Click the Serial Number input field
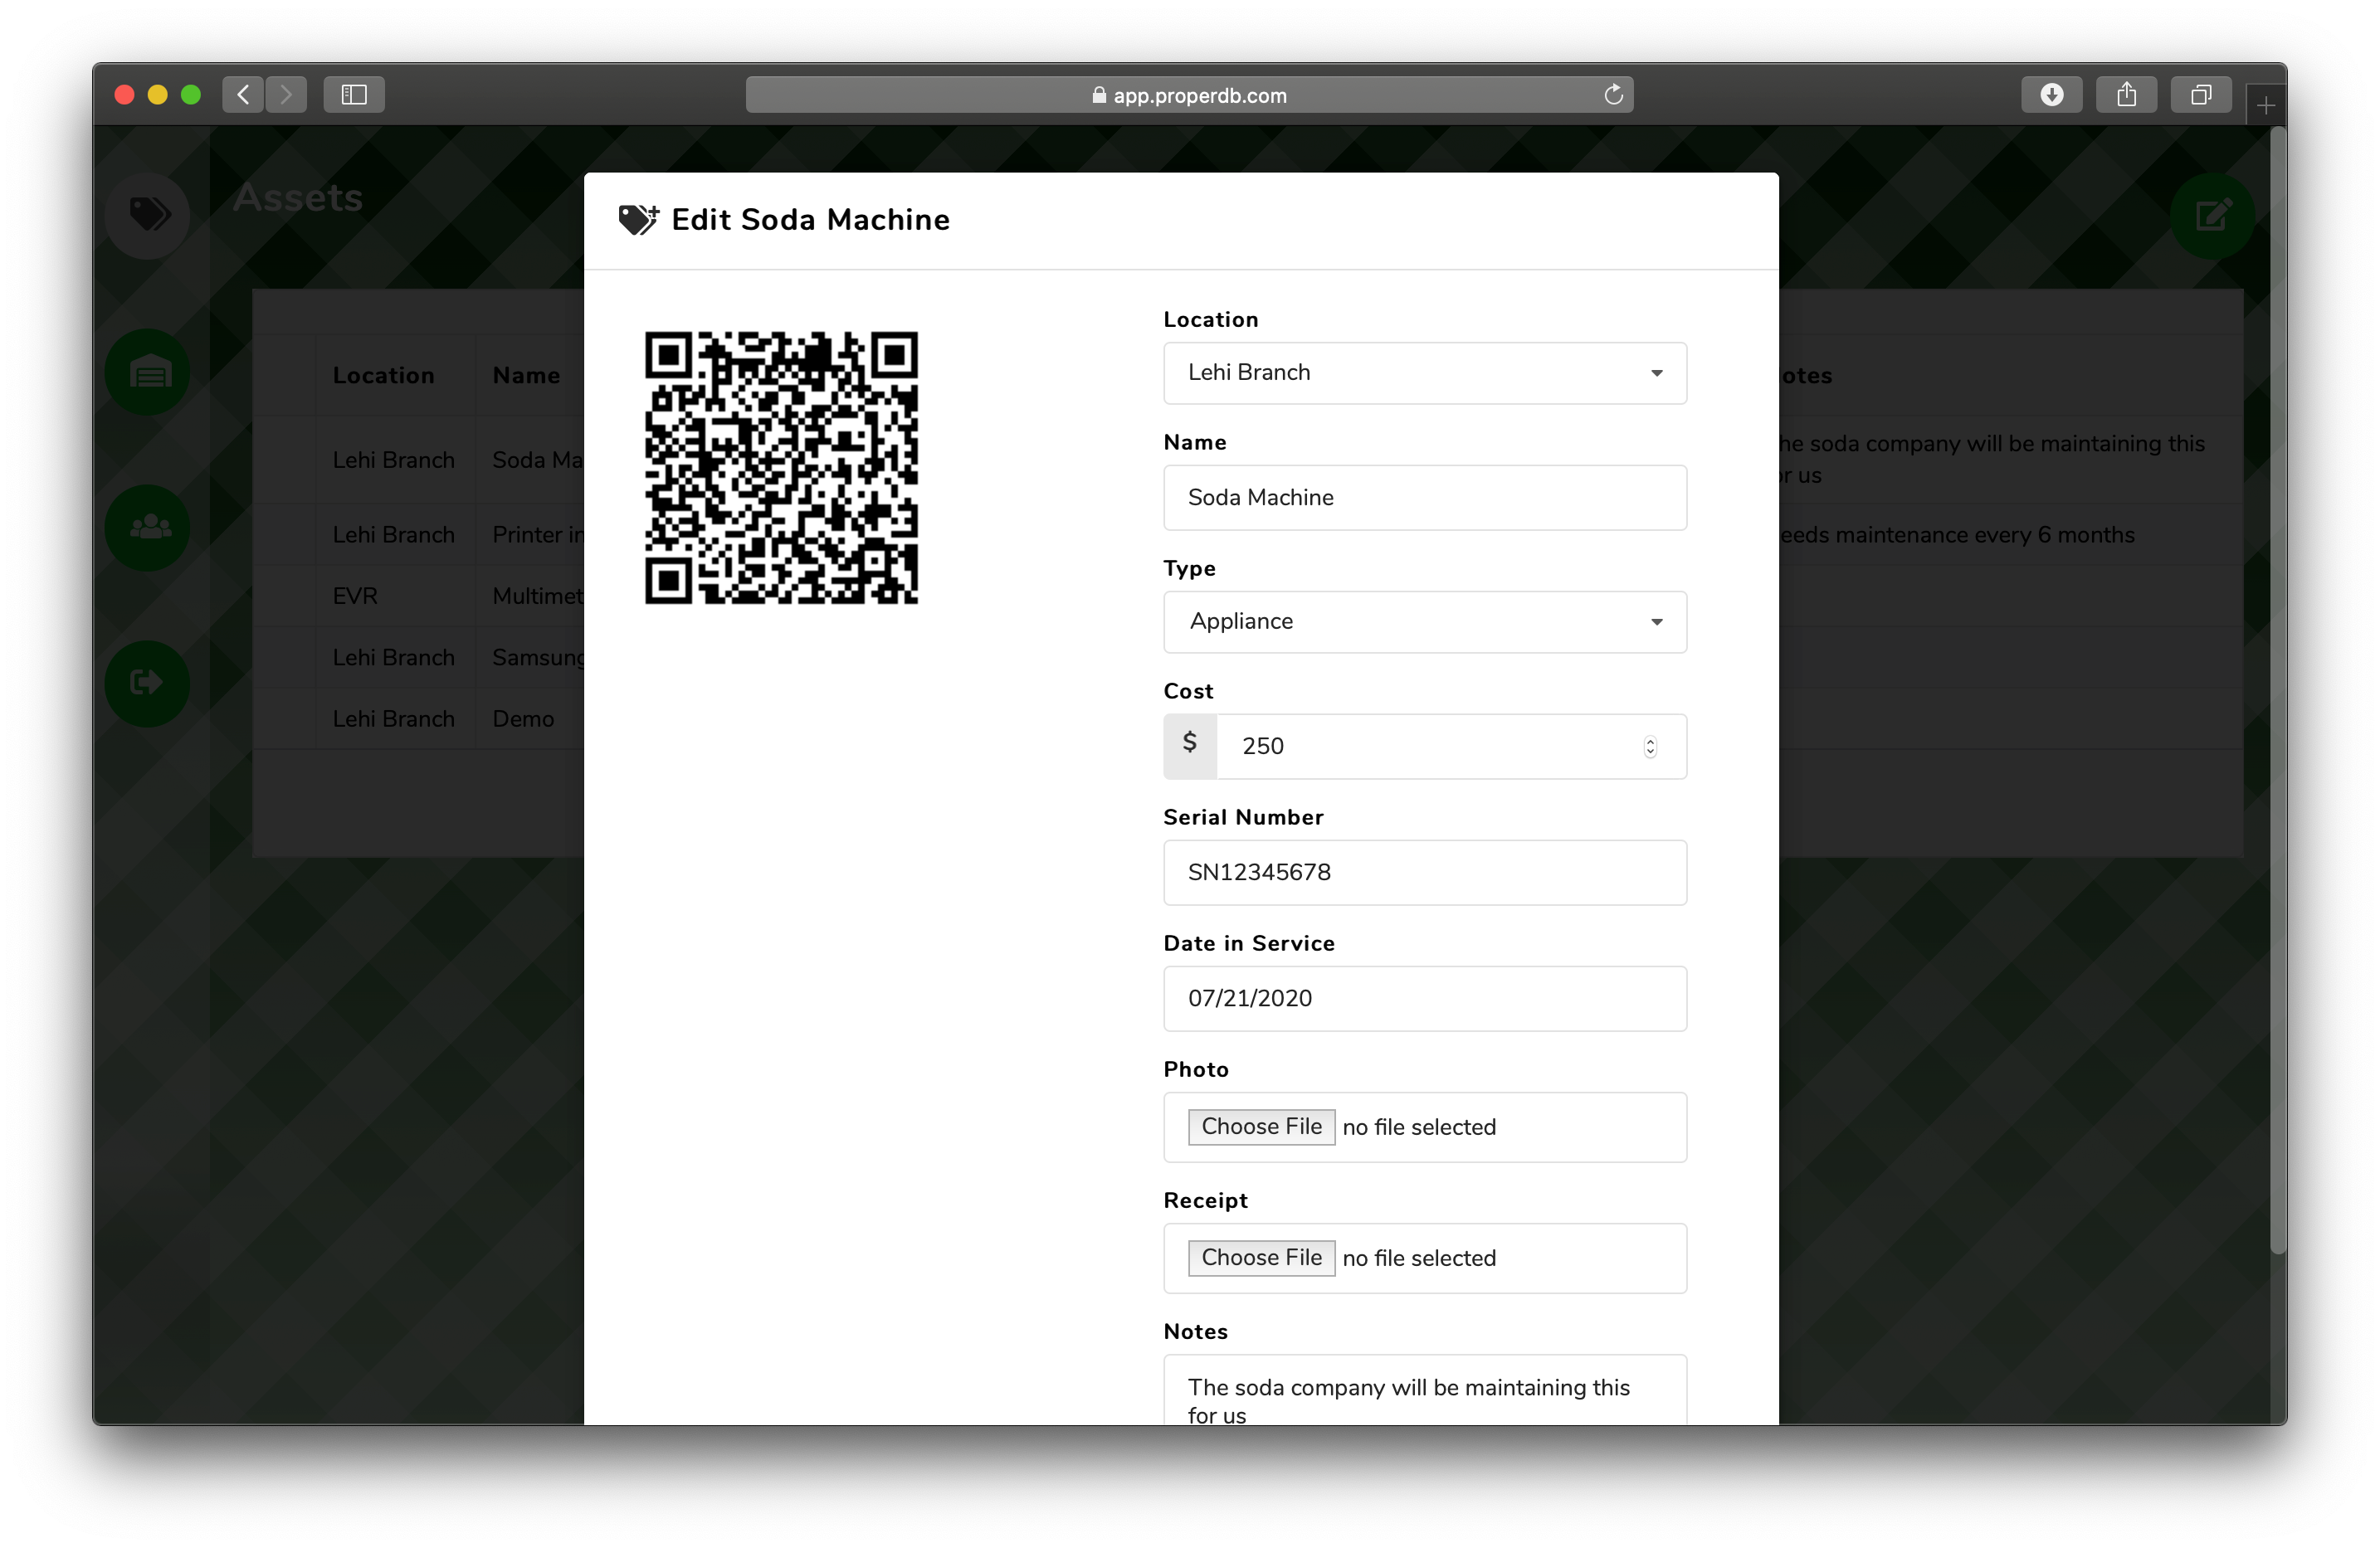The width and height of the screenshot is (2380, 1548). click(x=1424, y=872)
